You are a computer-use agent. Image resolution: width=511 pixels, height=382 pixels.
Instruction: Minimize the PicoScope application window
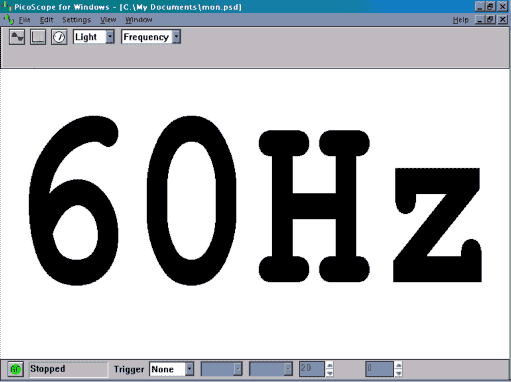tap(479, 6)
